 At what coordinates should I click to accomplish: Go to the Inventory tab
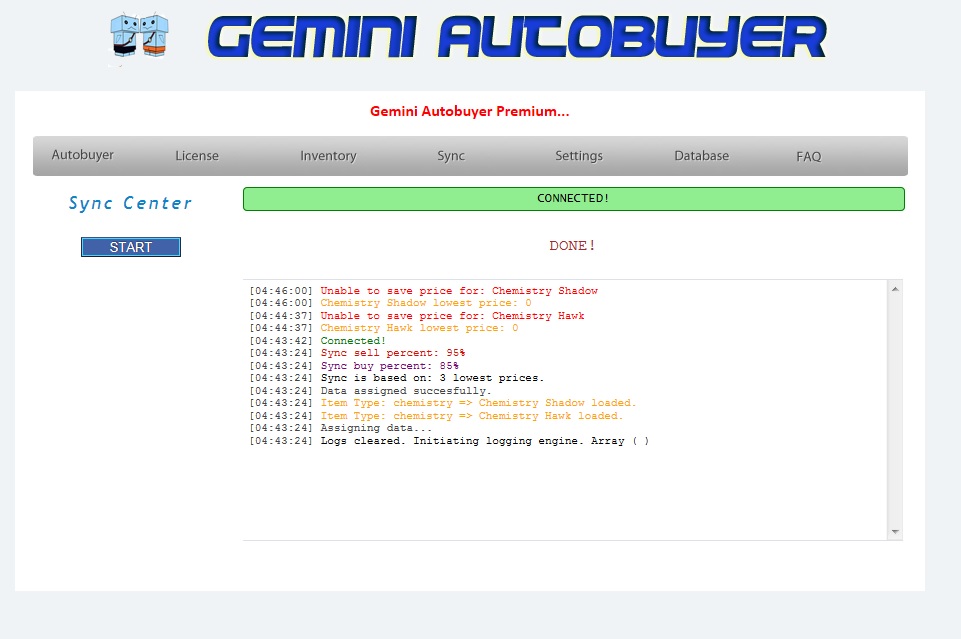328,156
